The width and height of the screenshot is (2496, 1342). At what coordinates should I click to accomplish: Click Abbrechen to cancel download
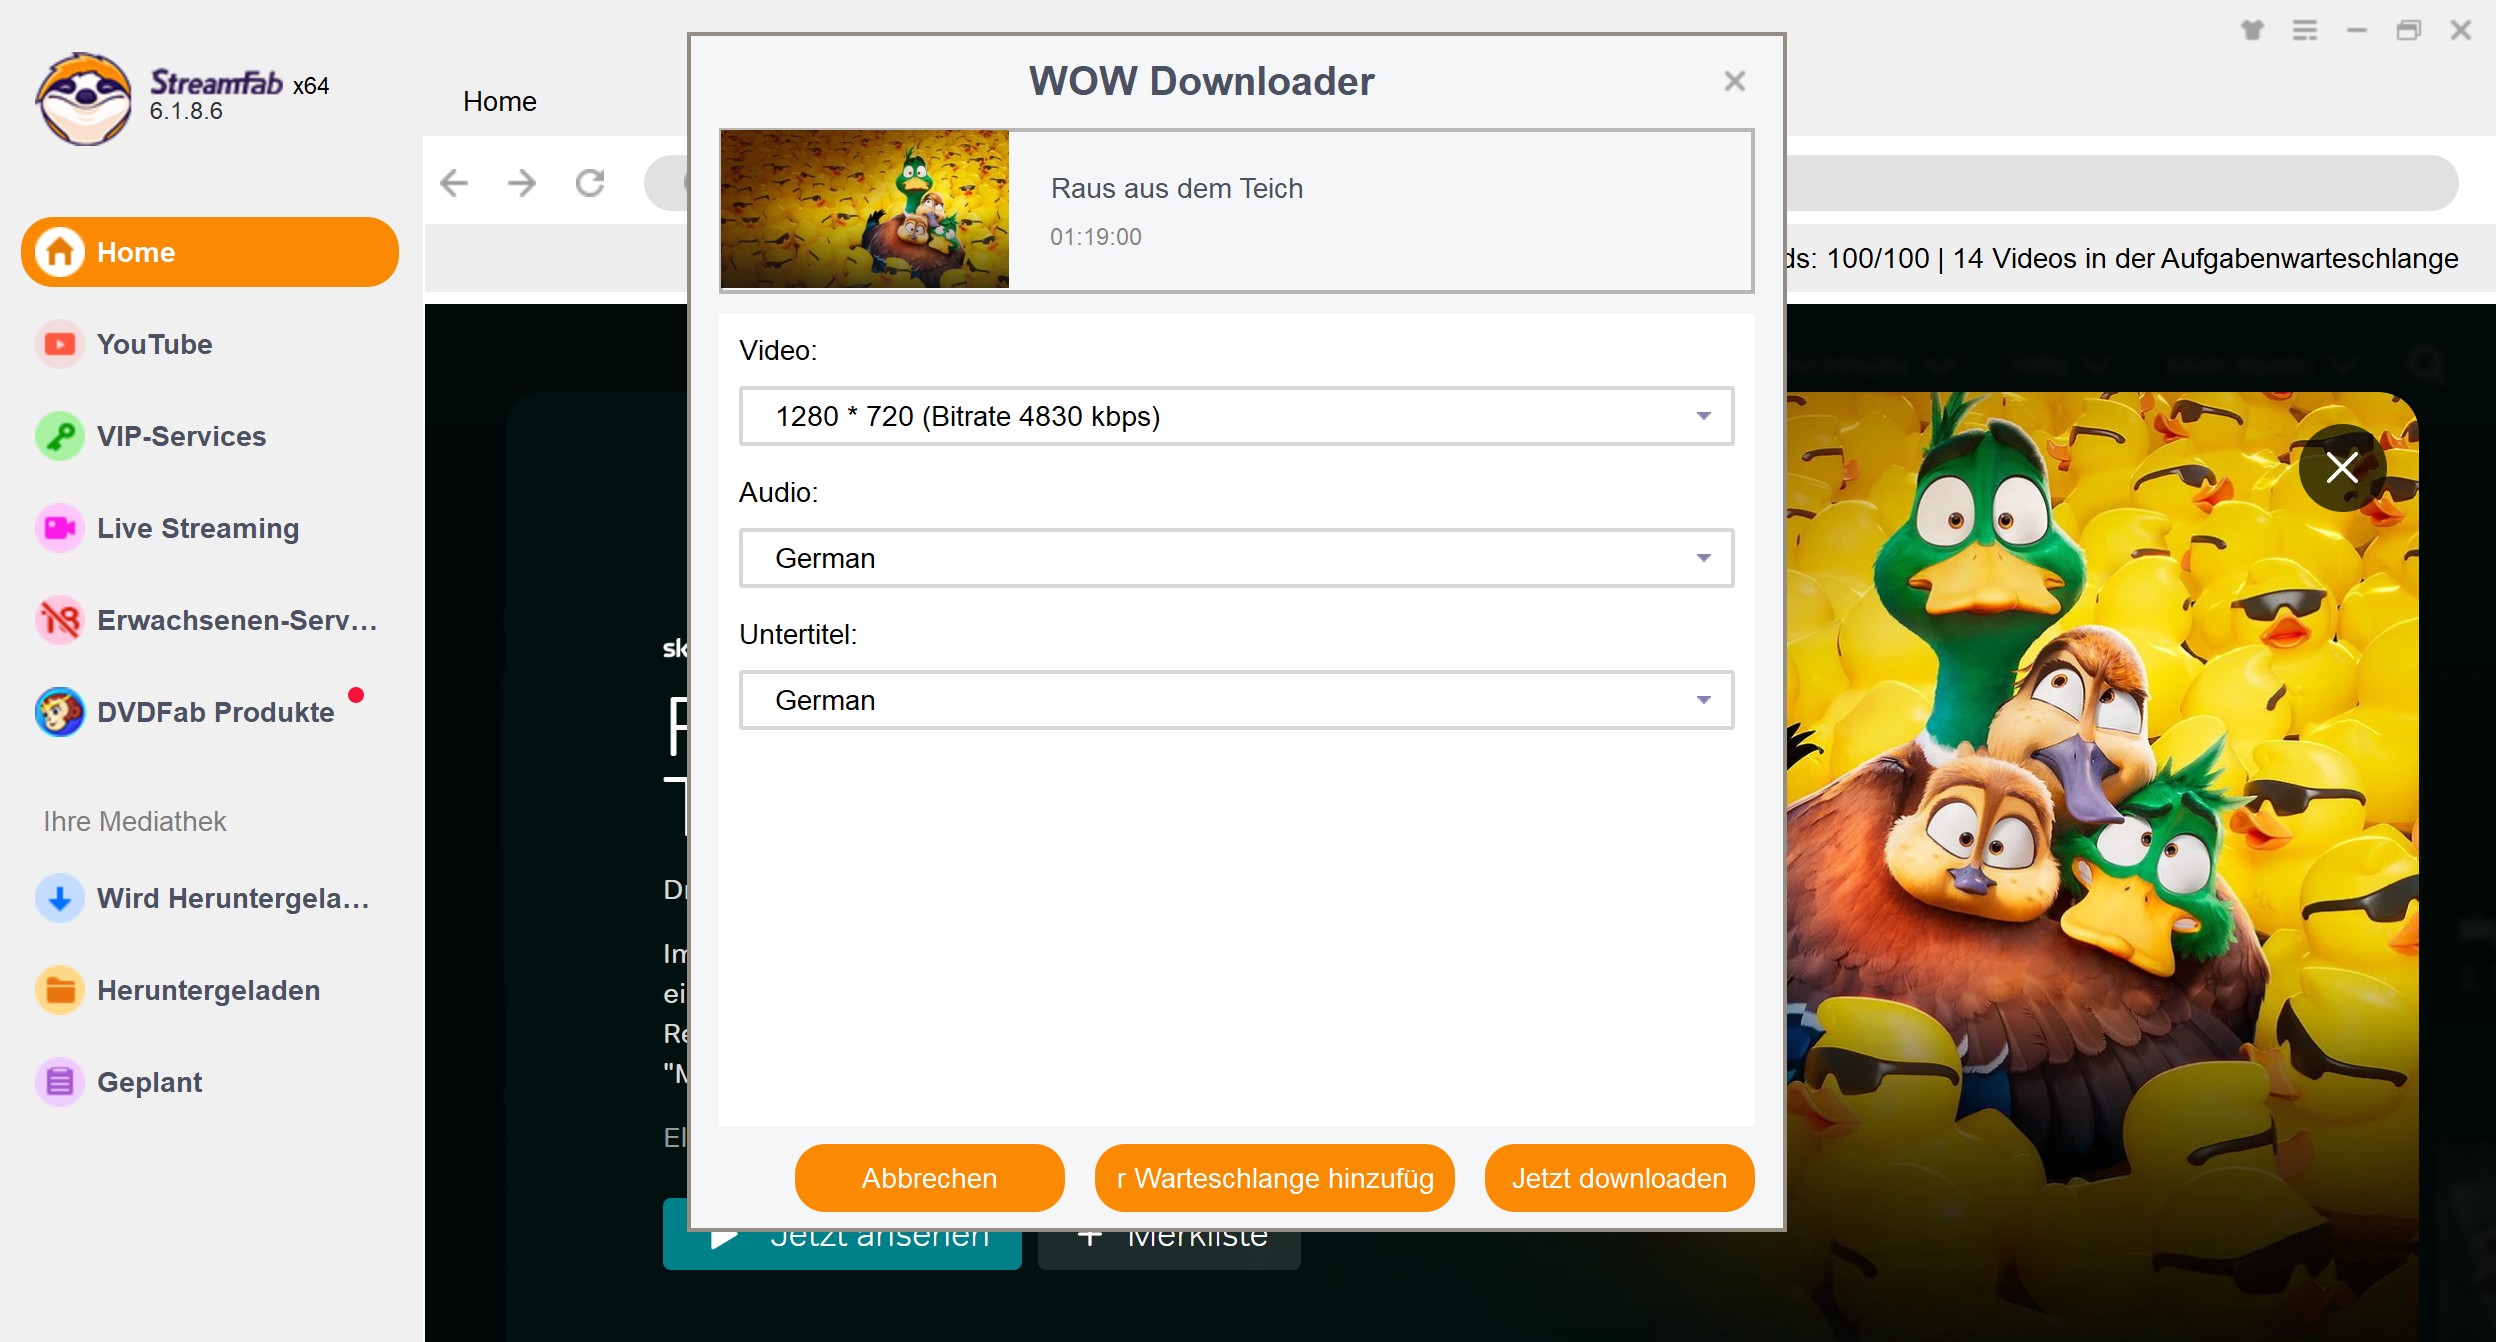click(x=930, y=1177)
